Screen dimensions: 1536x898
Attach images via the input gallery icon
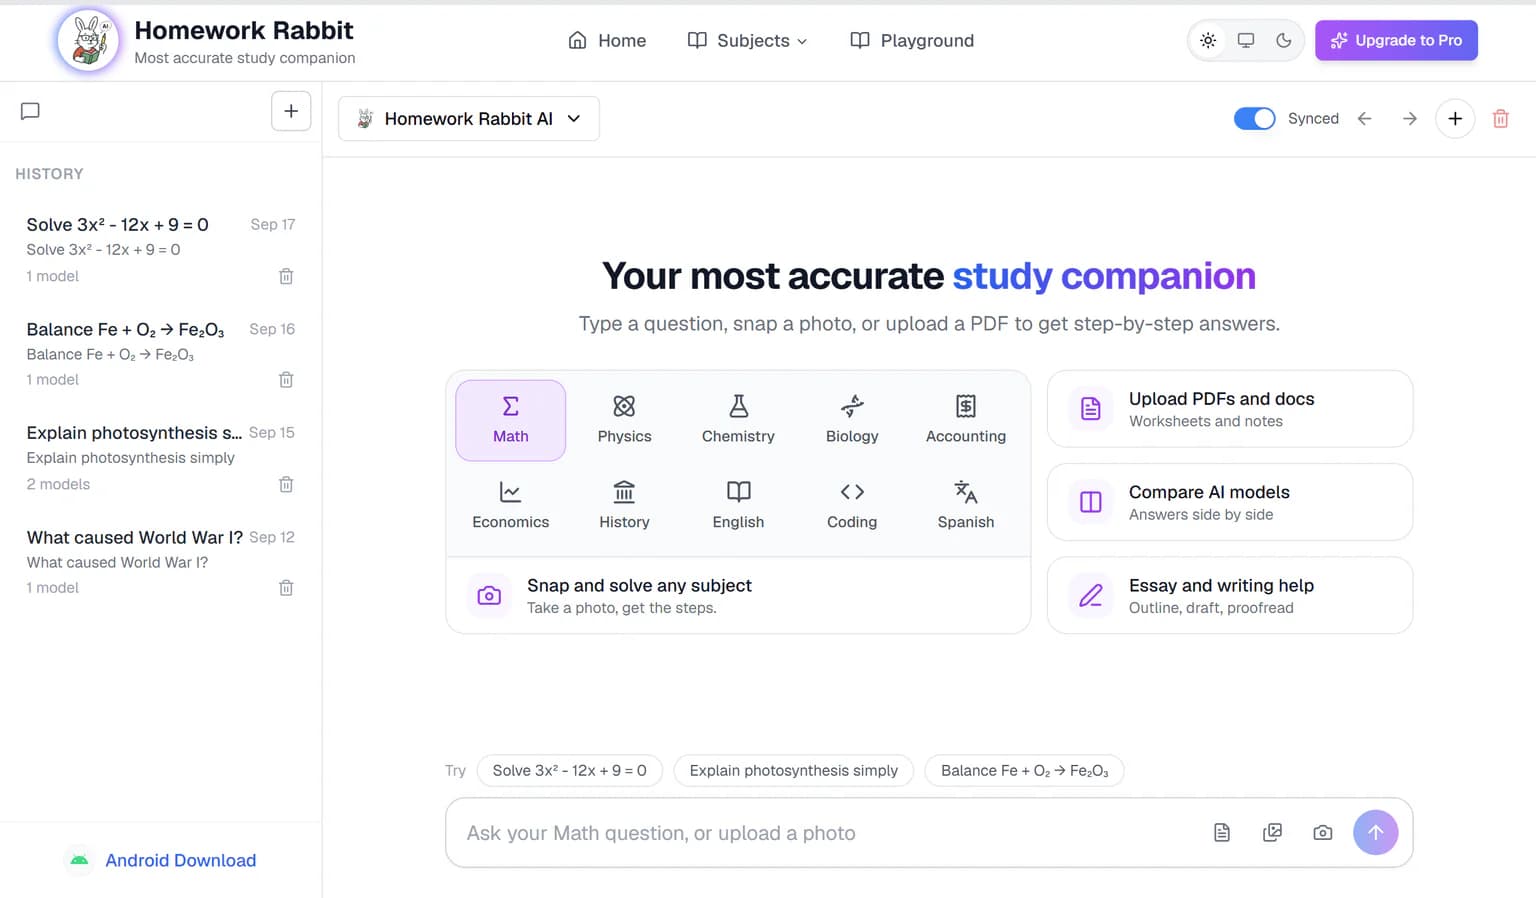pyautogui.click(x=1272, y=832)
